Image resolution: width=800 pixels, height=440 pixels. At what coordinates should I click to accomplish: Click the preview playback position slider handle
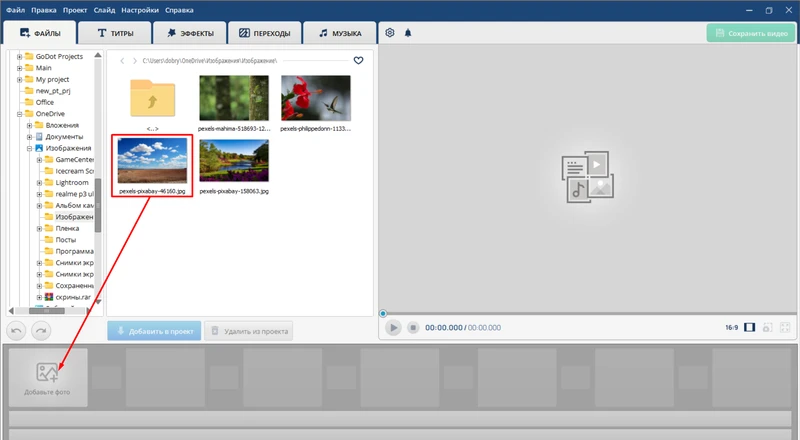[x=383, y=314]
